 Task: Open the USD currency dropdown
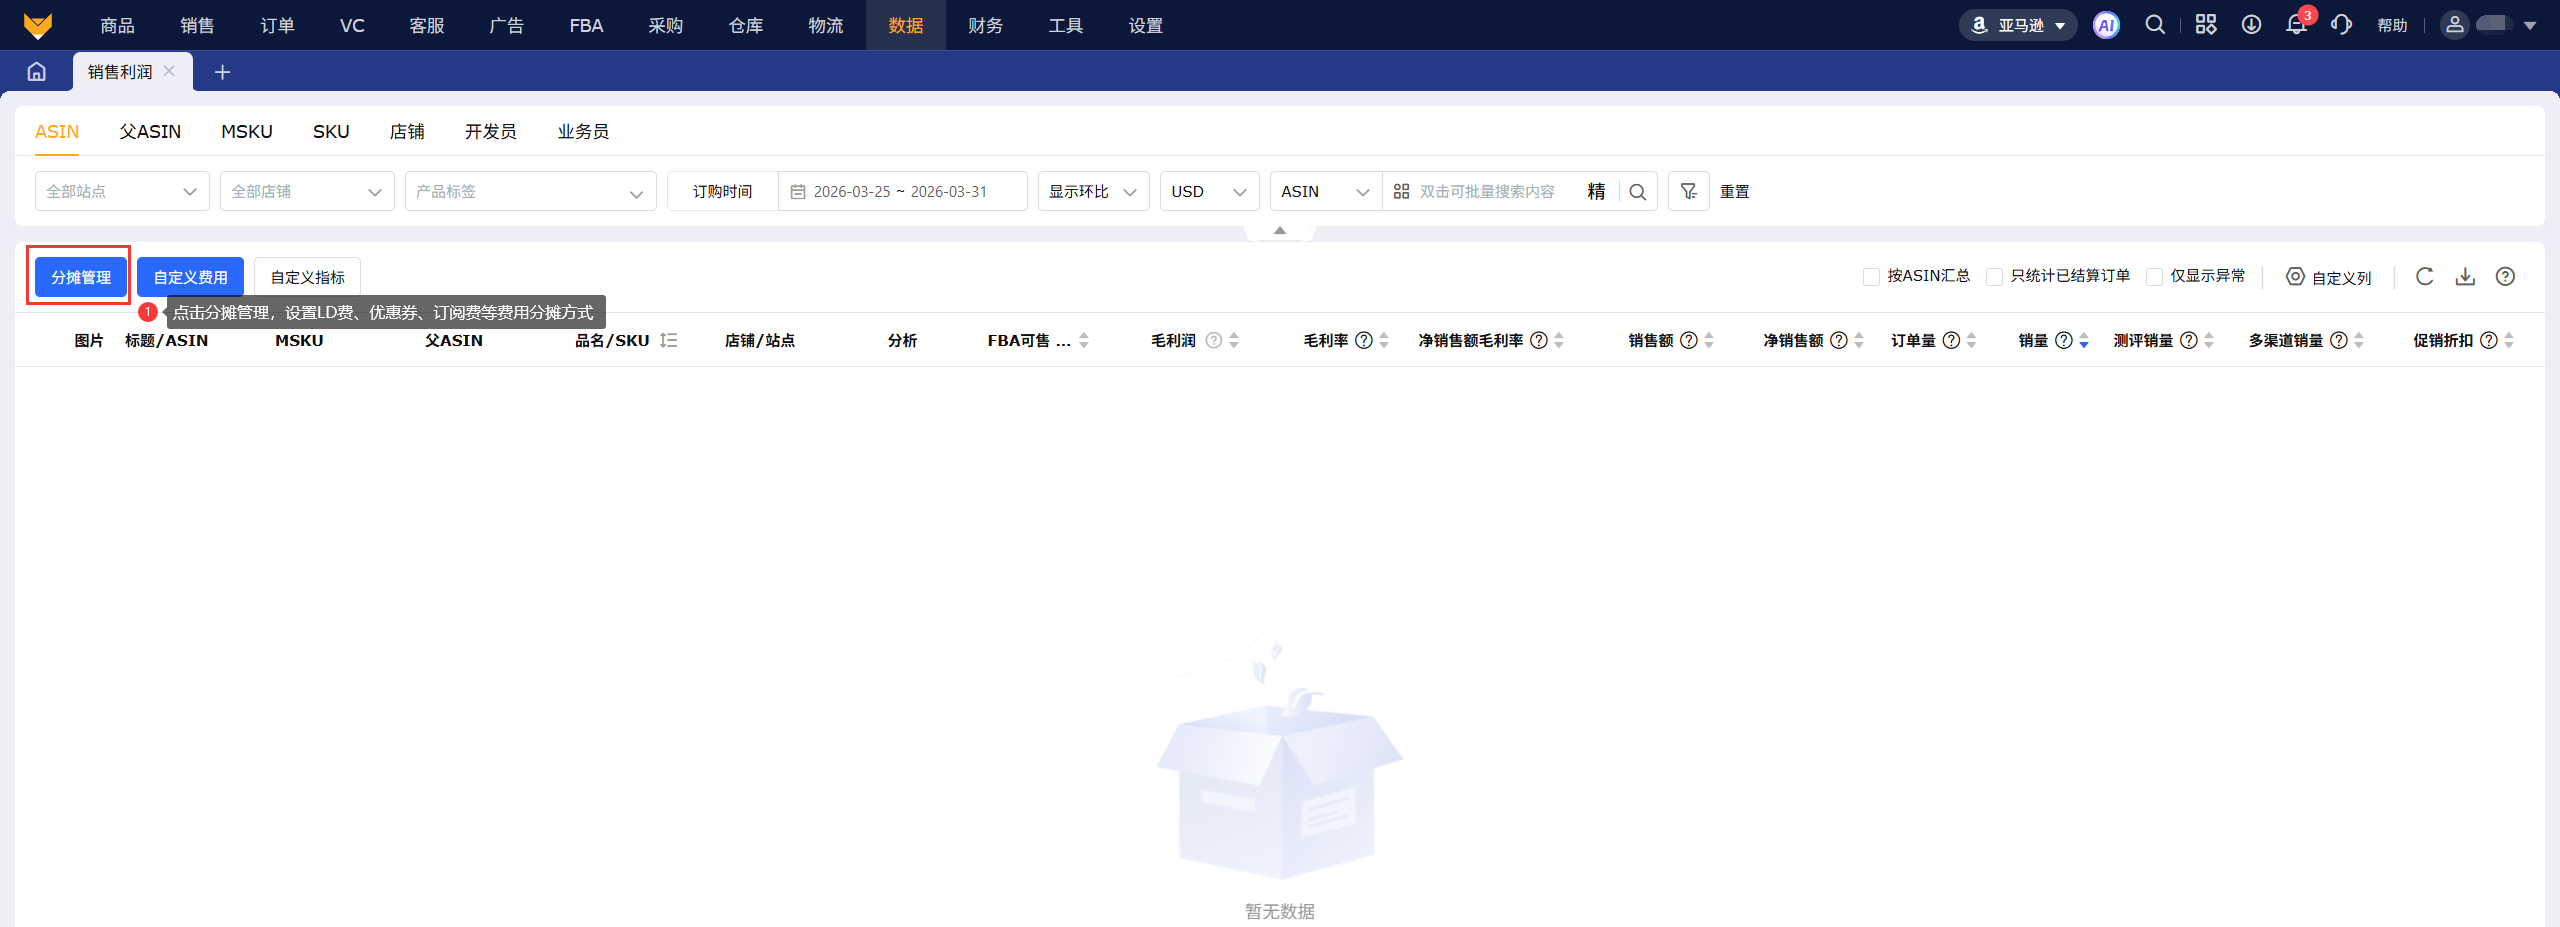tap(1209, 191)
